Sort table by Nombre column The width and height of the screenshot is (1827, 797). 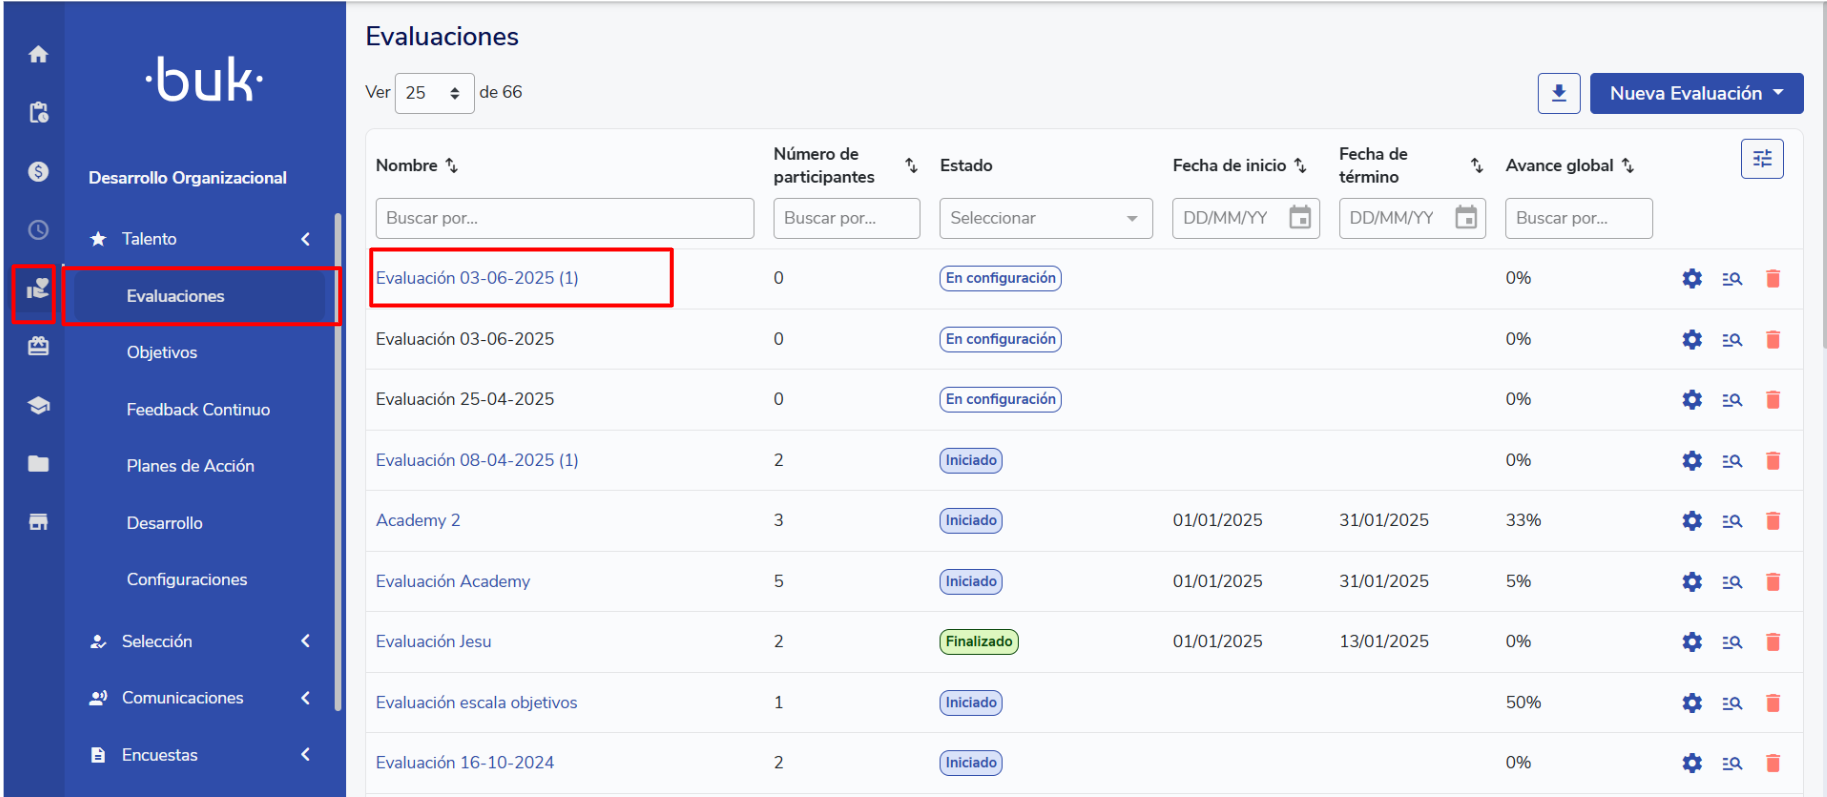(452, 166)
